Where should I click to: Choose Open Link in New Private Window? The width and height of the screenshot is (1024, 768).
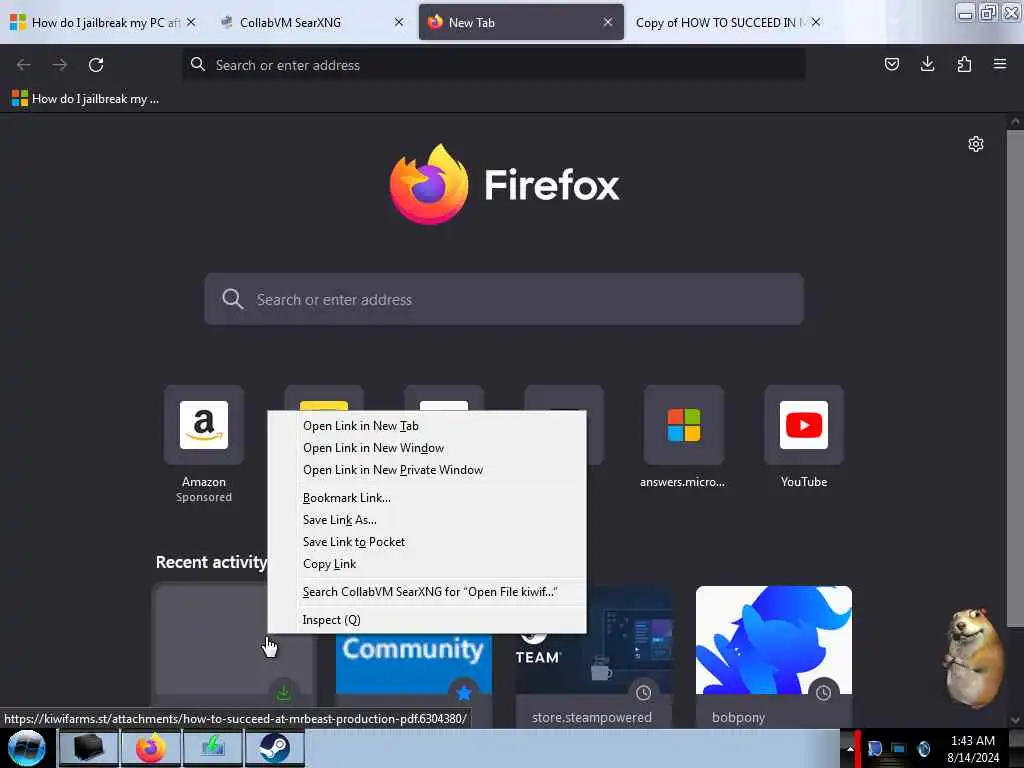427,470
